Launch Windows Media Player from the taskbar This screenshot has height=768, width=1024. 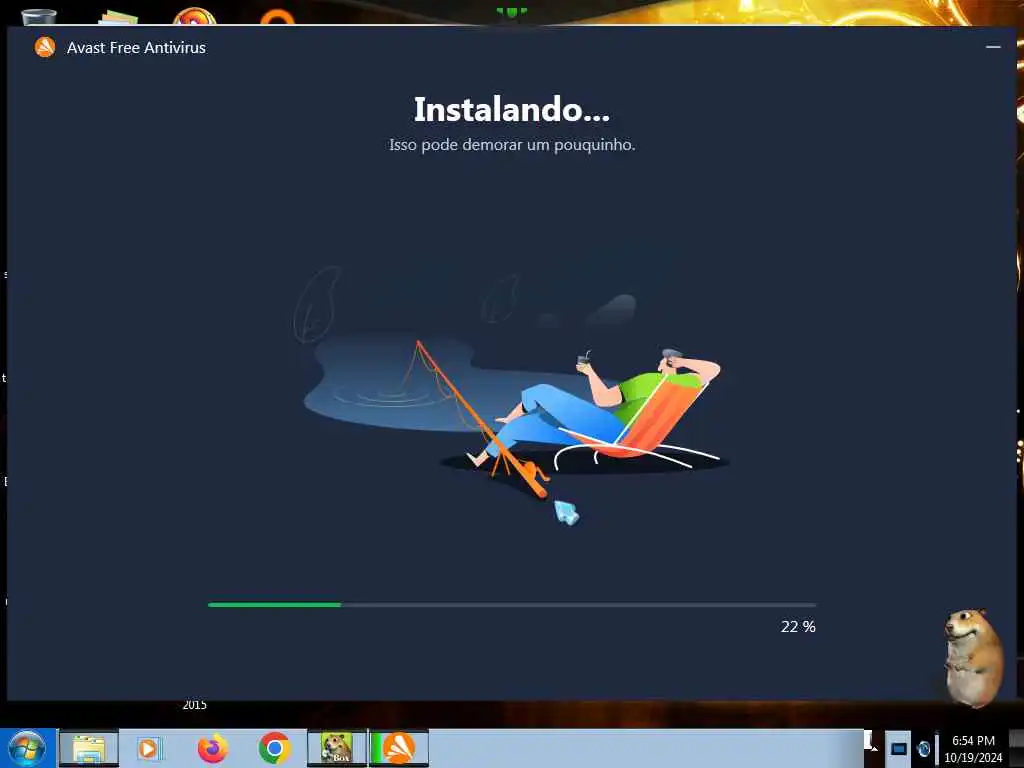148,748
